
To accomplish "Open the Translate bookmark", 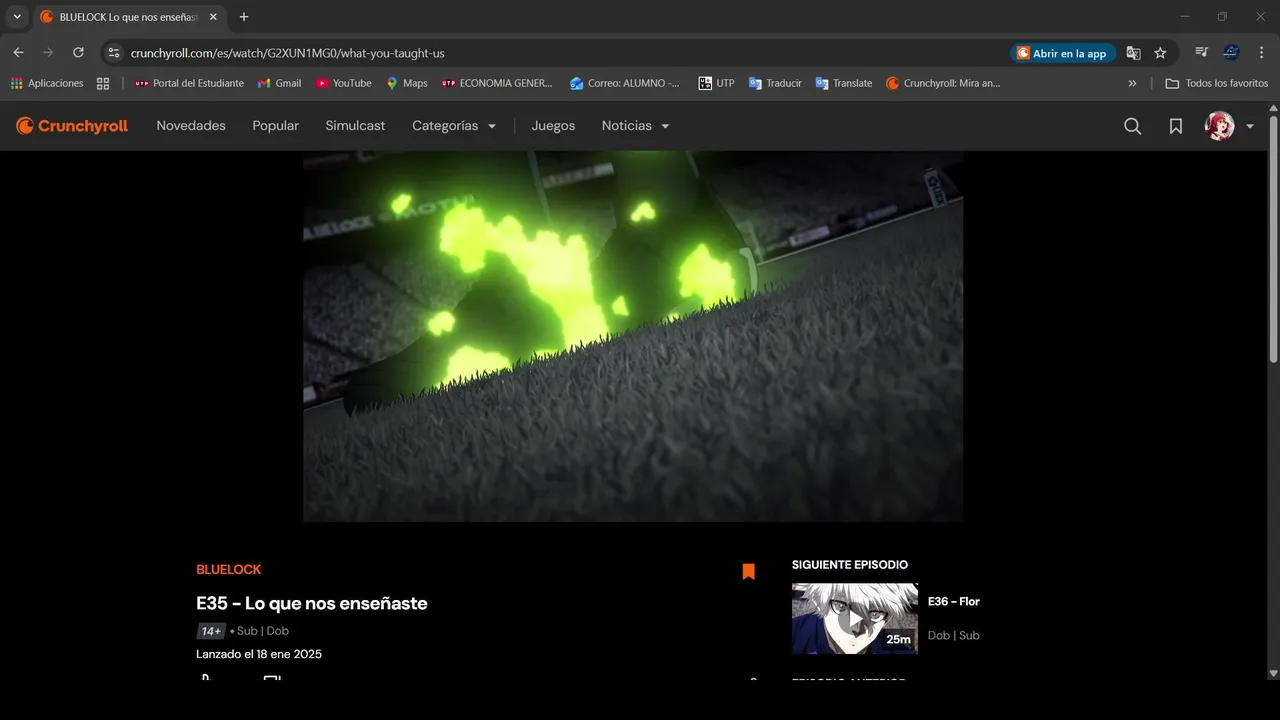I will tap(844, 83).
